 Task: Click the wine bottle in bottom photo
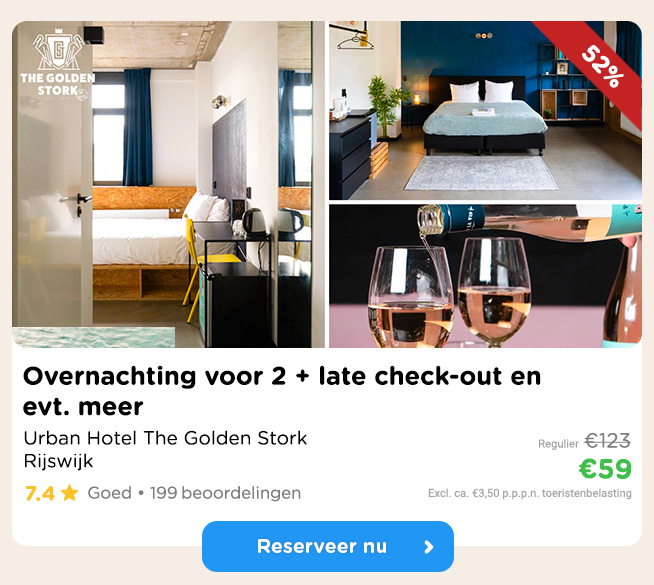click(x=530, y=221)
